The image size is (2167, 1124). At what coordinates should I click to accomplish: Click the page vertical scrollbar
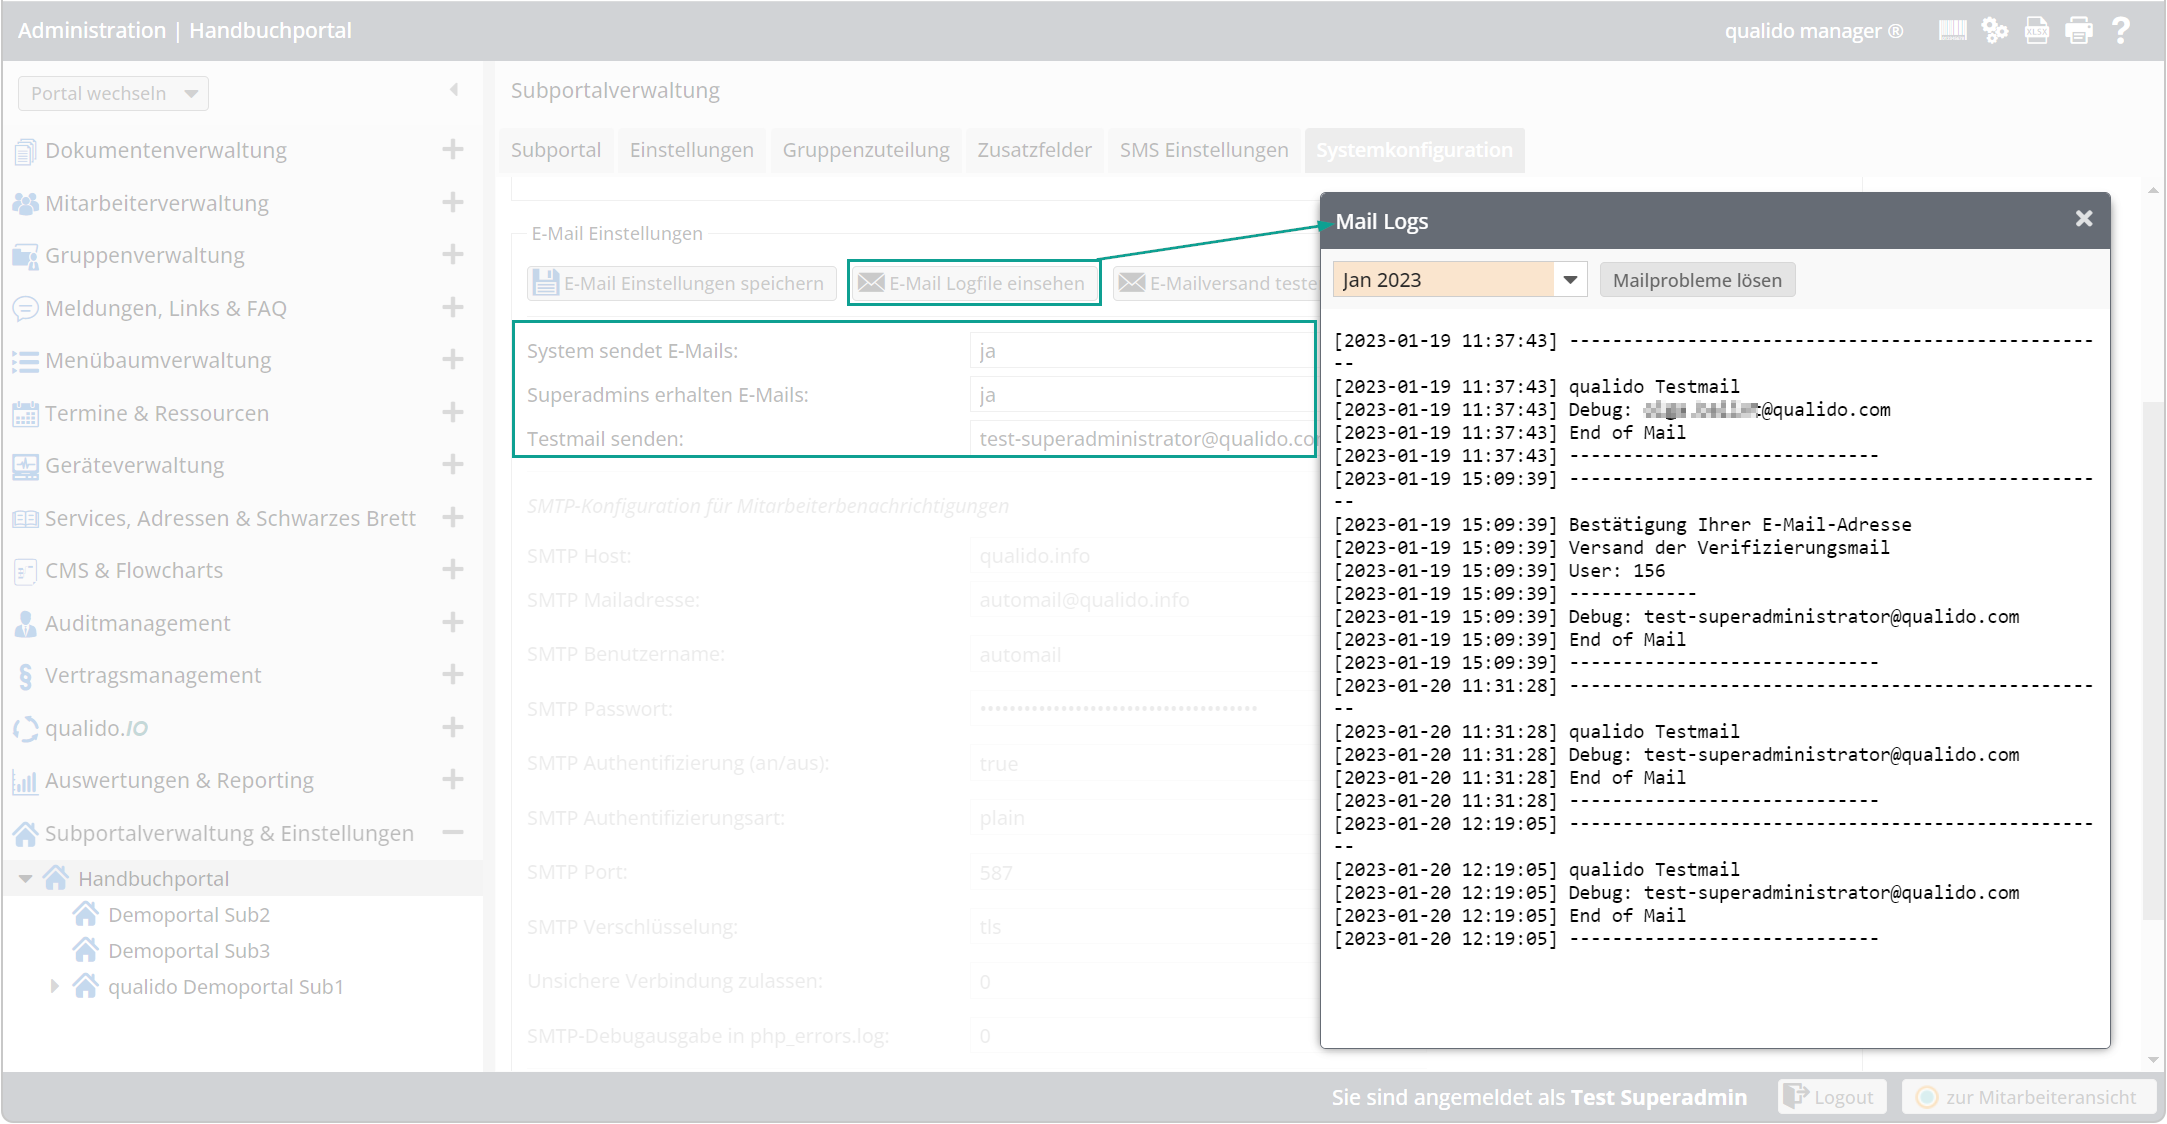coord(2153,660)
